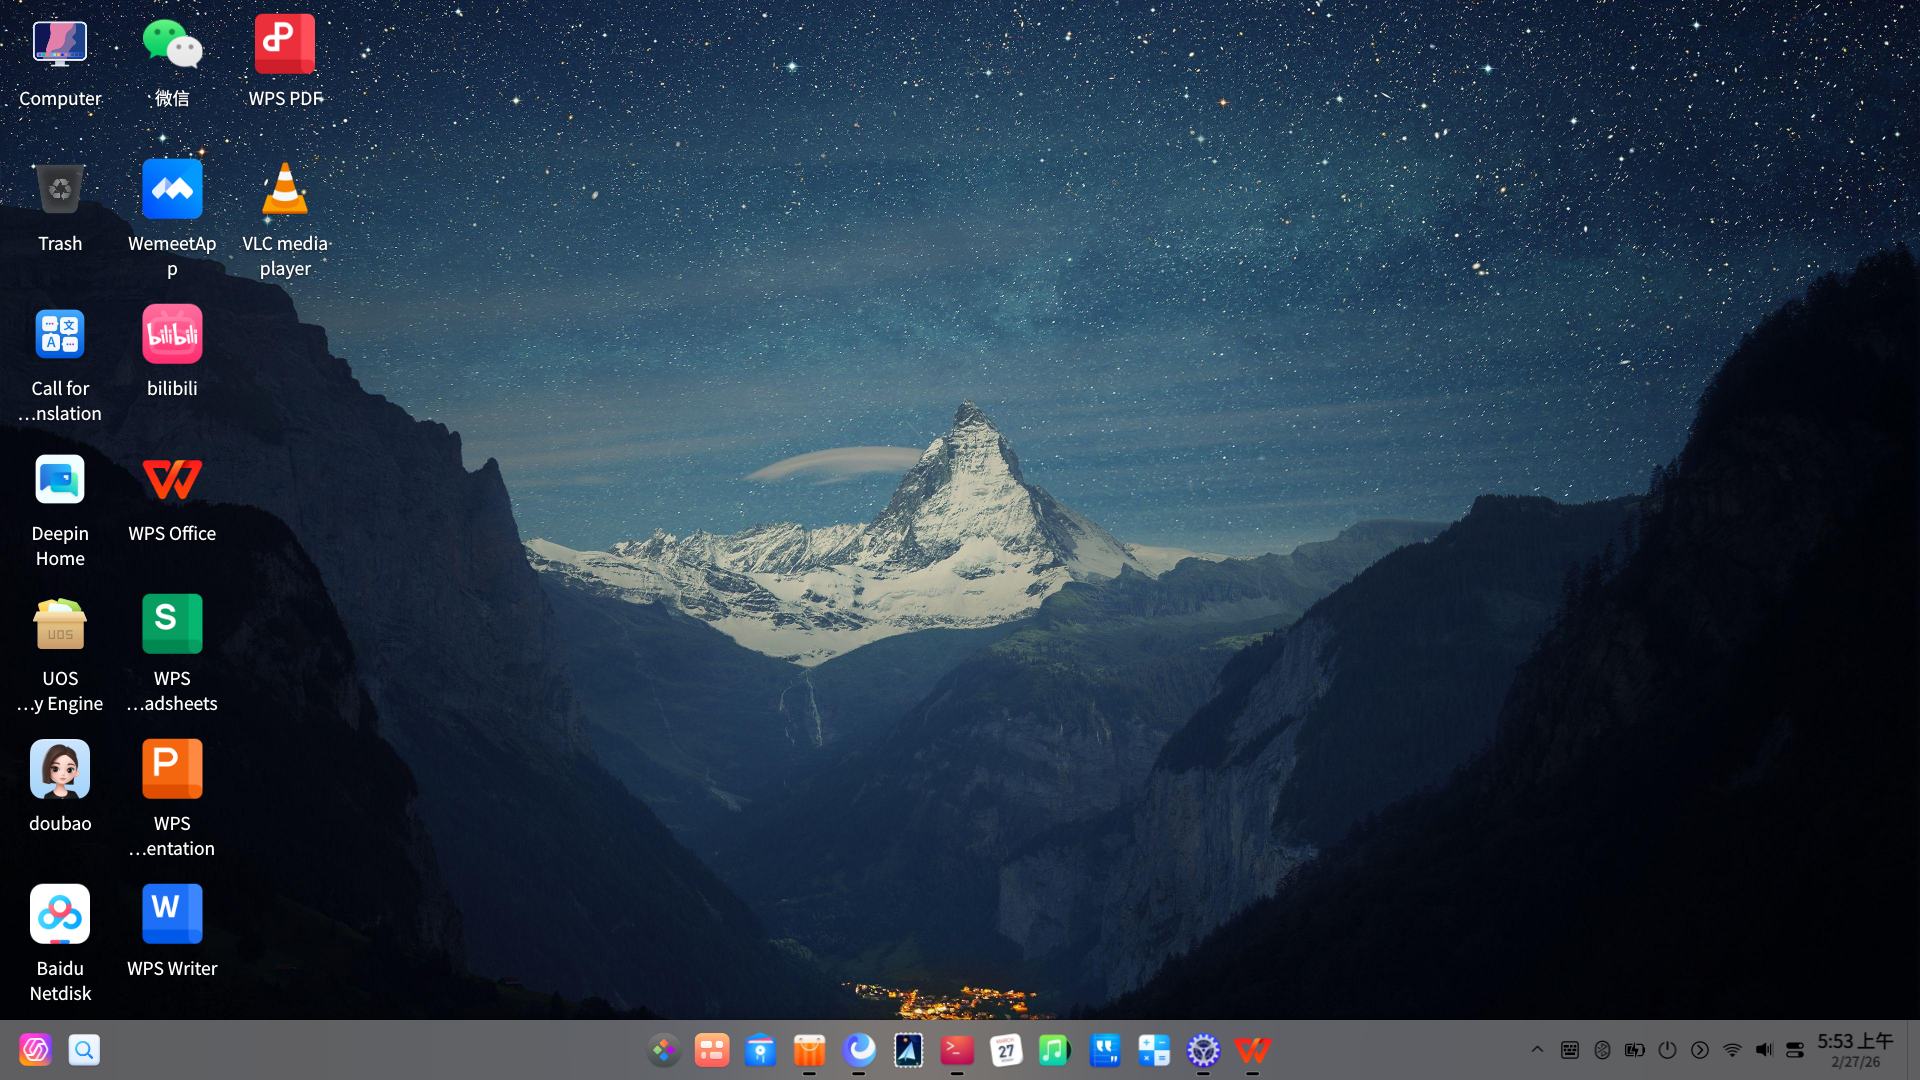Image resolution: width=1920 pixels, height=1080 pixels.
Task: Open the grid launcher menu at dock left
Action: tap(664, 1050)
